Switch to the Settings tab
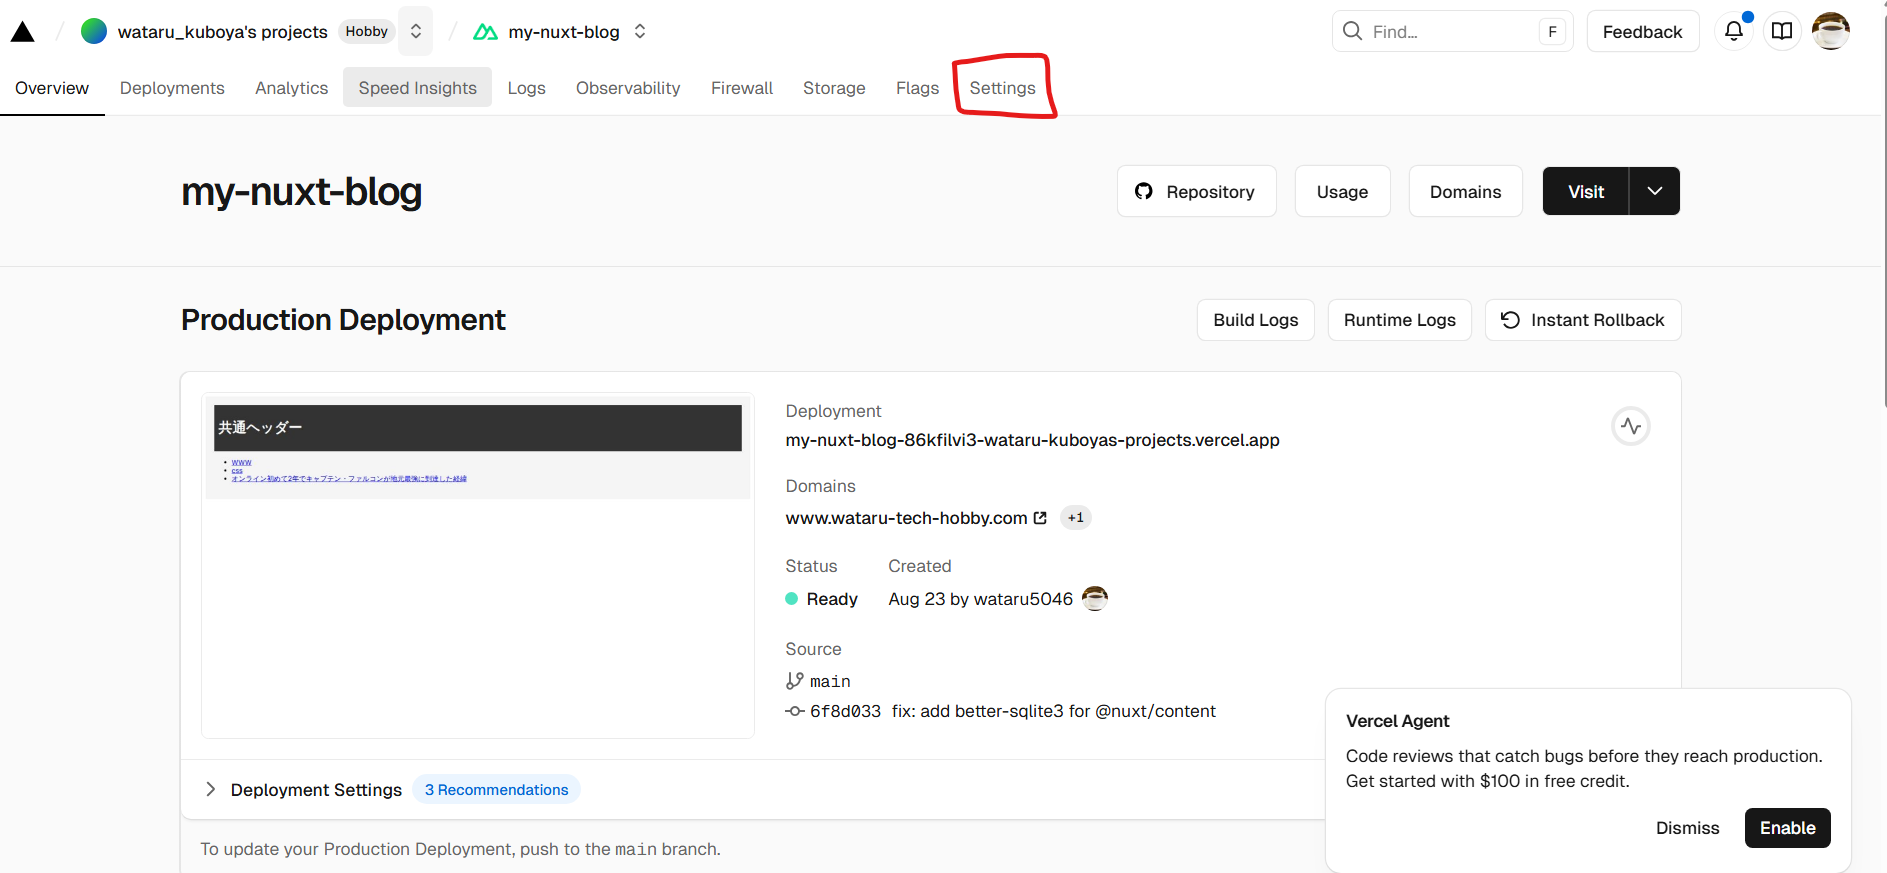Screen dimensions: 1887x873 coord(1002,88)
